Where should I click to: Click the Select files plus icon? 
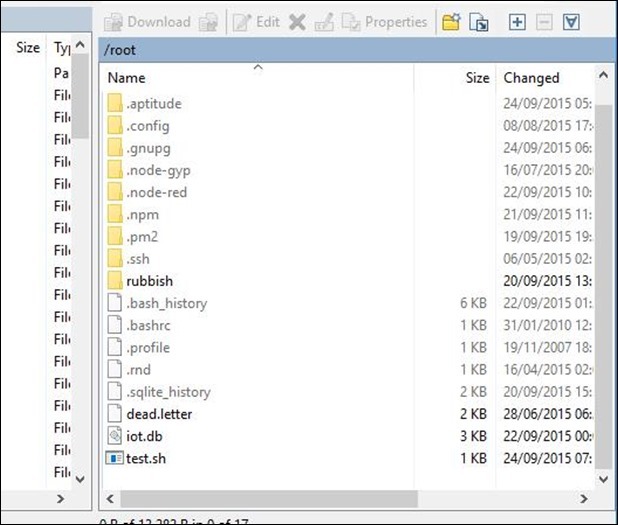(x=517, y=22)
